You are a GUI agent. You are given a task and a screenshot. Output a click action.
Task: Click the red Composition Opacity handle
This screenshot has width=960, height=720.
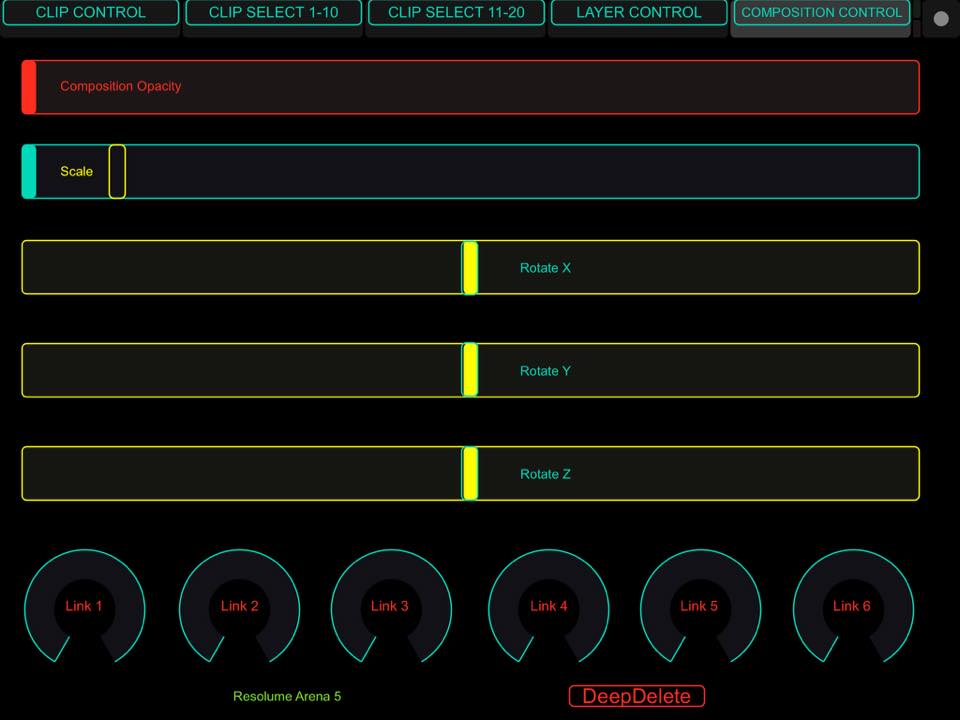[x=29, y=87]
